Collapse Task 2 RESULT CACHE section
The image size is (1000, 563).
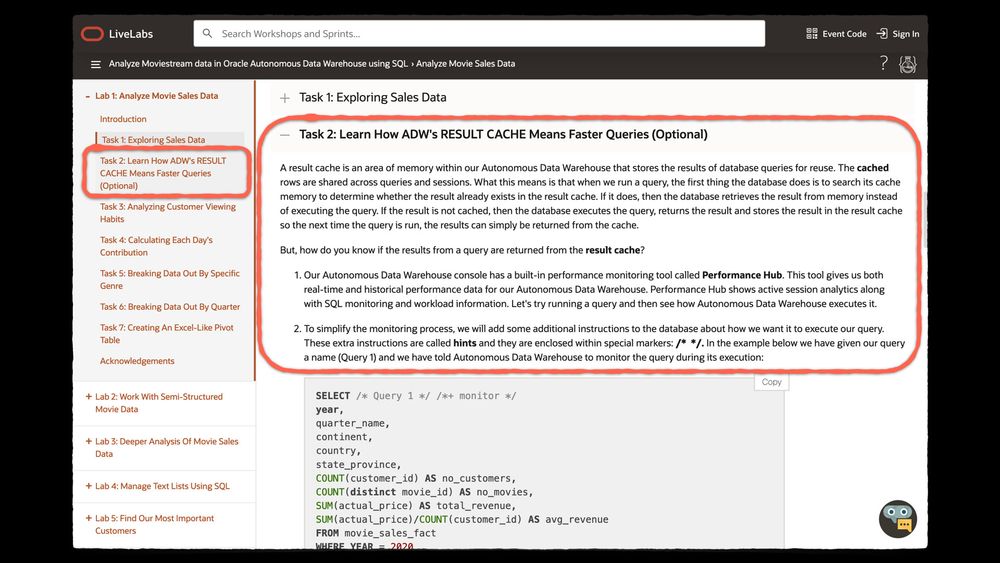(284, 135)
